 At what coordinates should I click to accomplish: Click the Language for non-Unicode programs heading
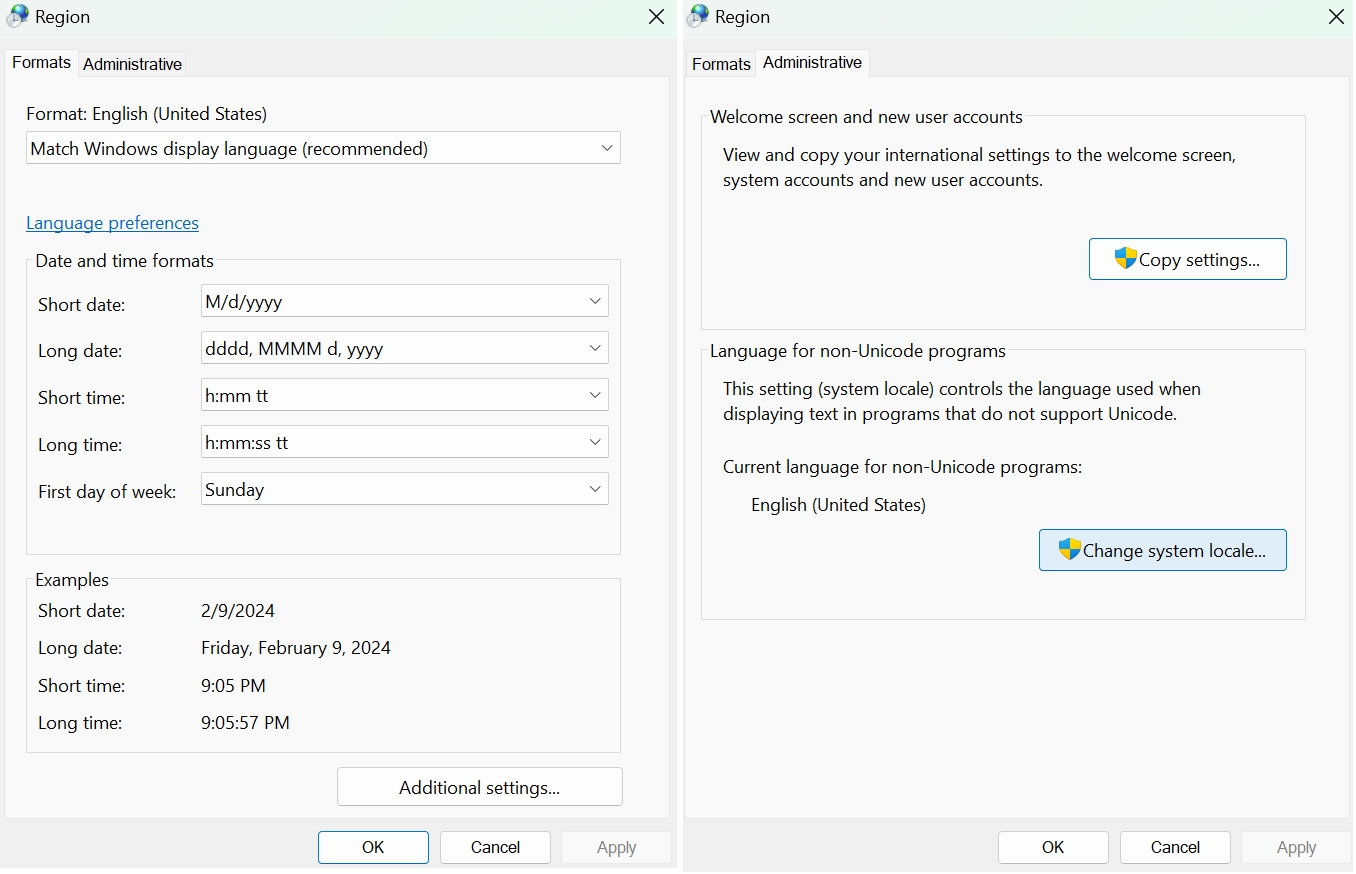858,351
